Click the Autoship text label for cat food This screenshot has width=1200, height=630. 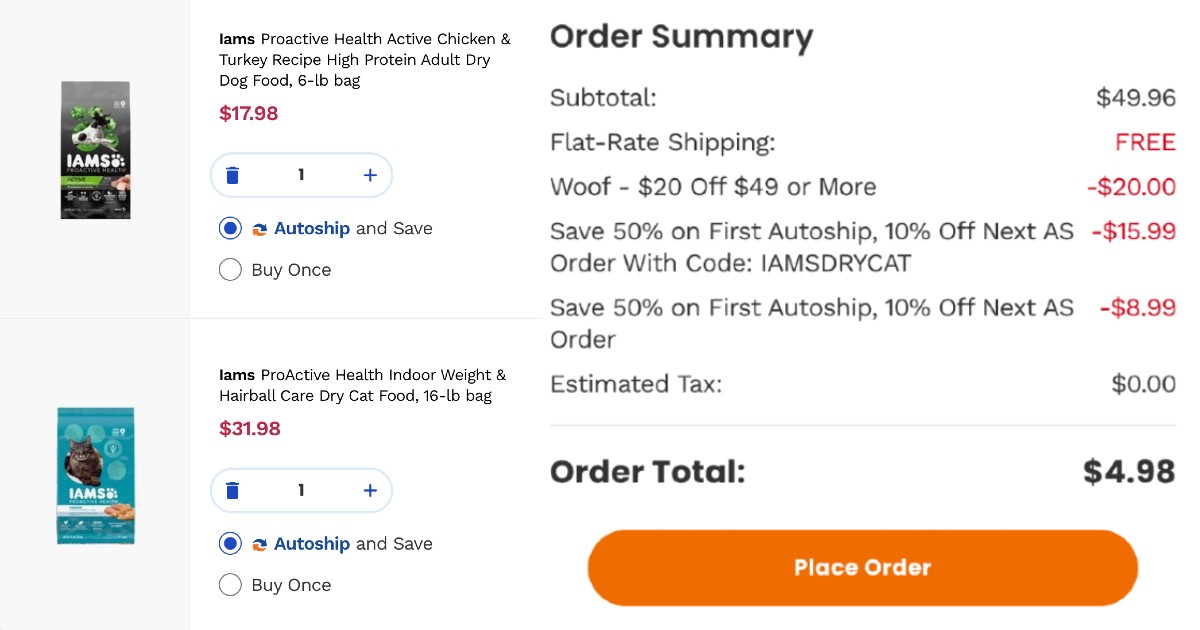(x=312, y=544)
